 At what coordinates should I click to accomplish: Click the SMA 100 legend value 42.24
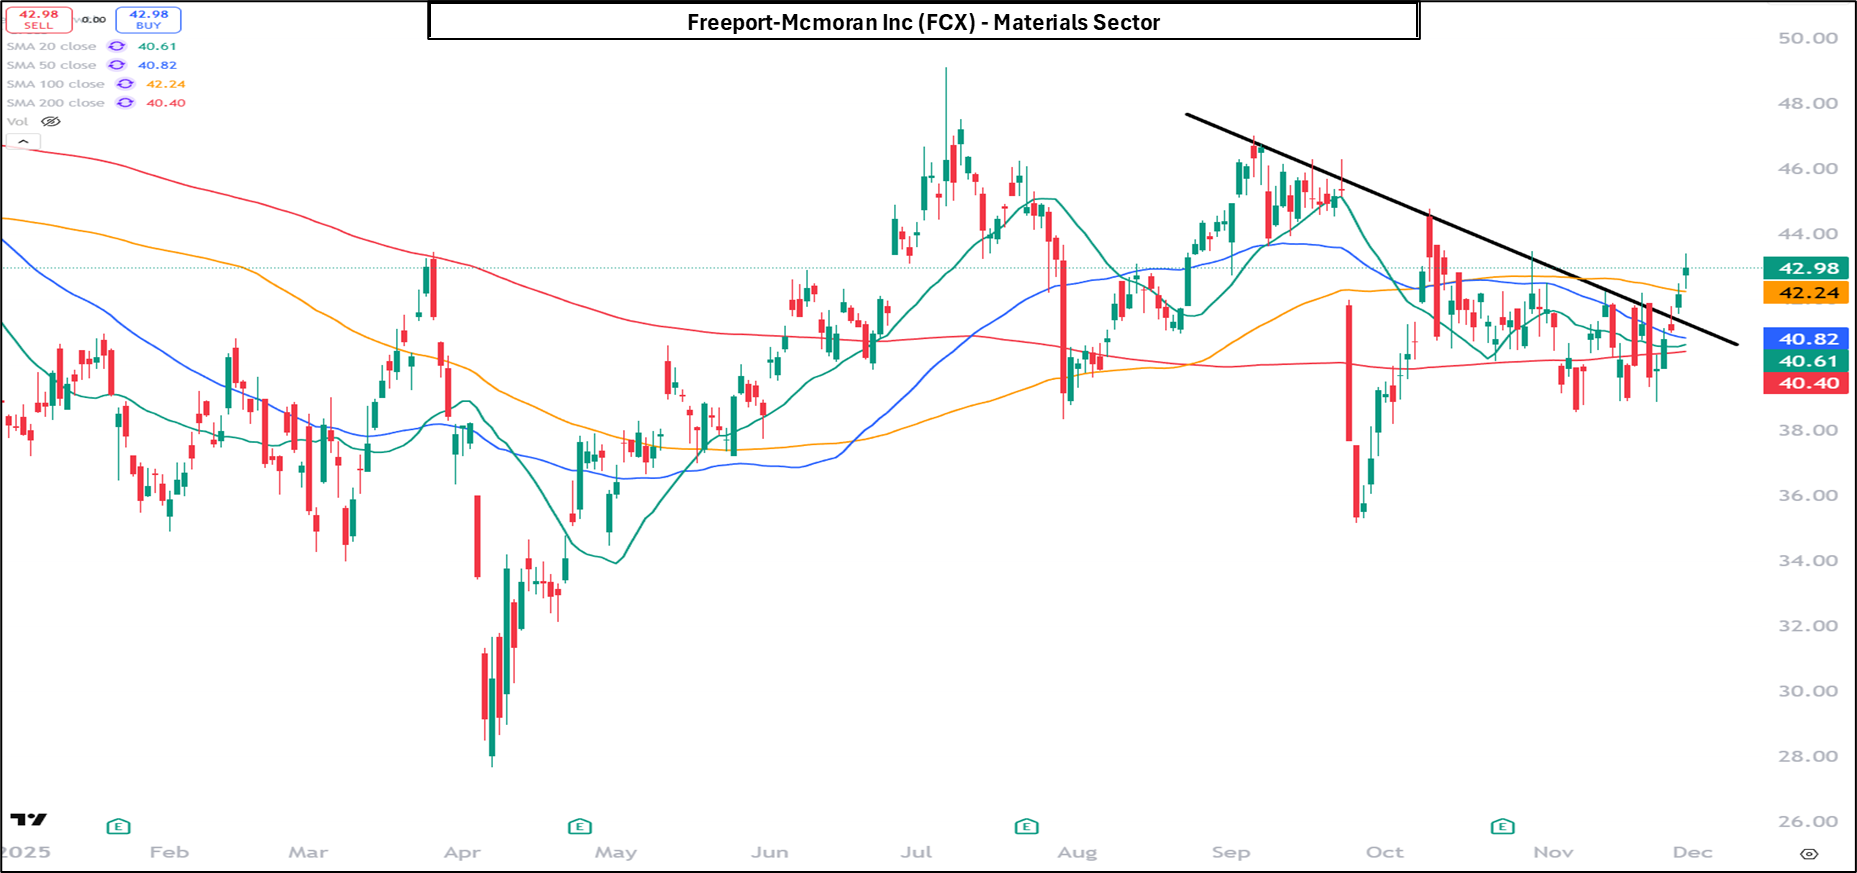[x=166, y=84]
